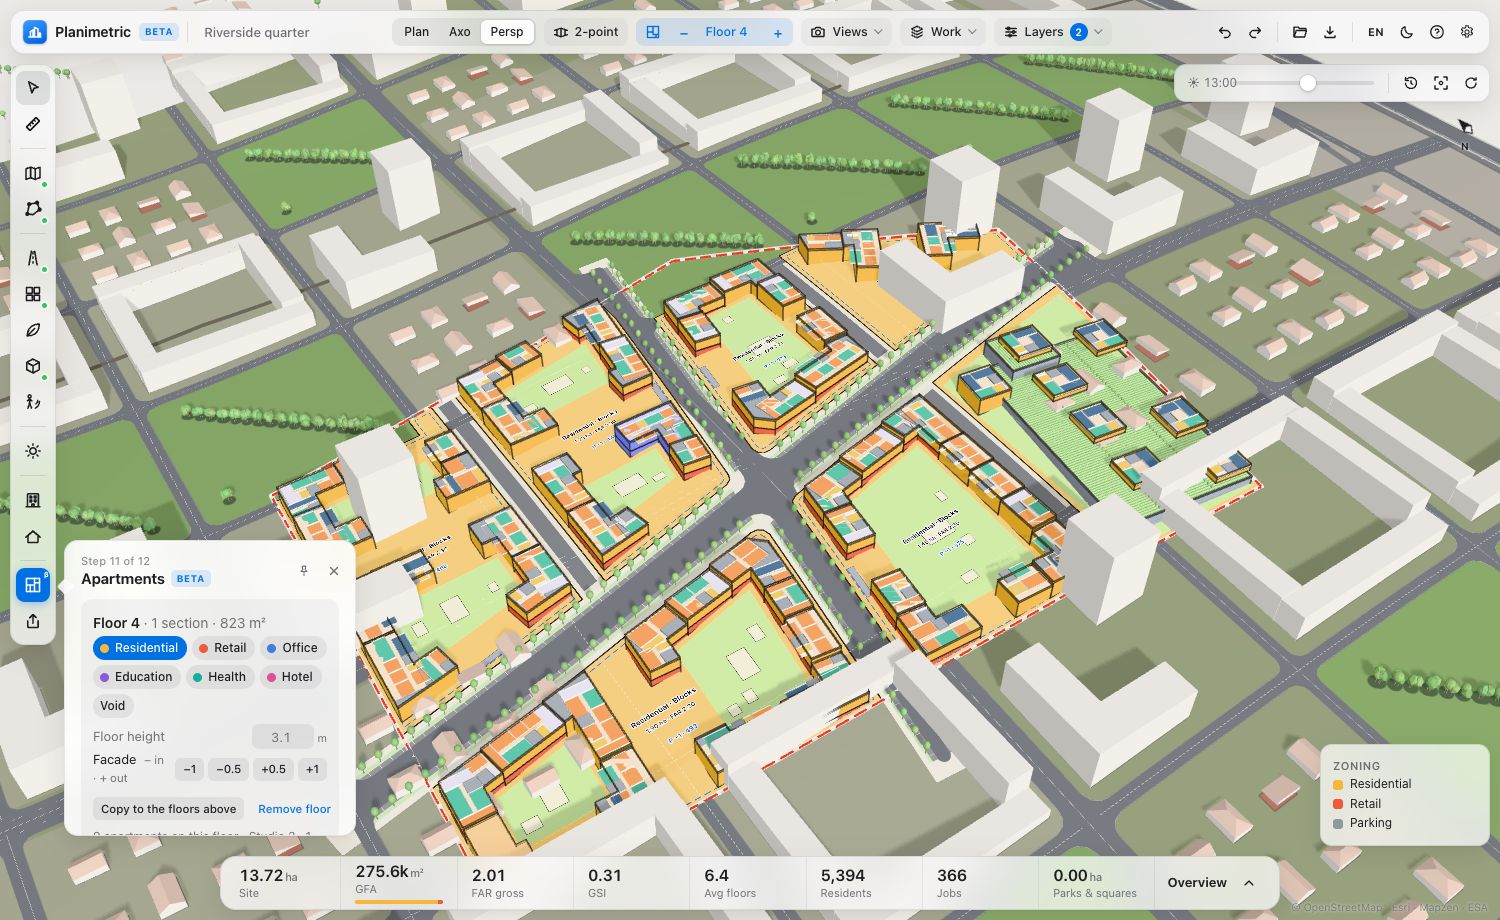This screenshot has height=920, width=1500.
Task: Switch to Plan view
Action: click(x=417, y=32)
